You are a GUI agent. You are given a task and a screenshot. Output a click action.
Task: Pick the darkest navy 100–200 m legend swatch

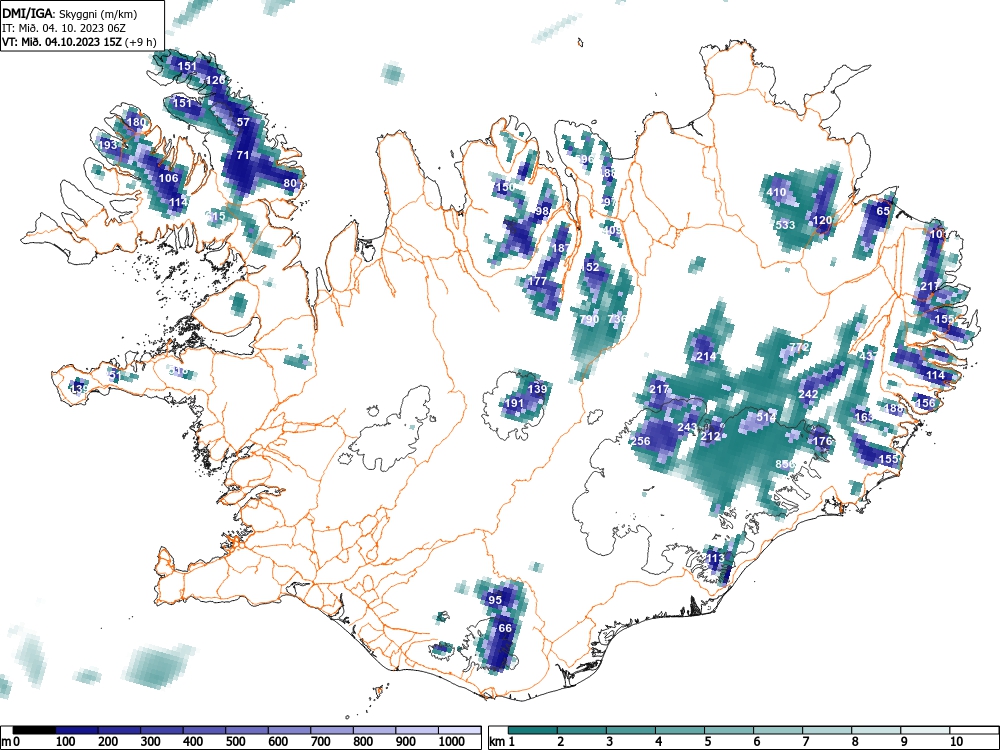tap(77, 730)
